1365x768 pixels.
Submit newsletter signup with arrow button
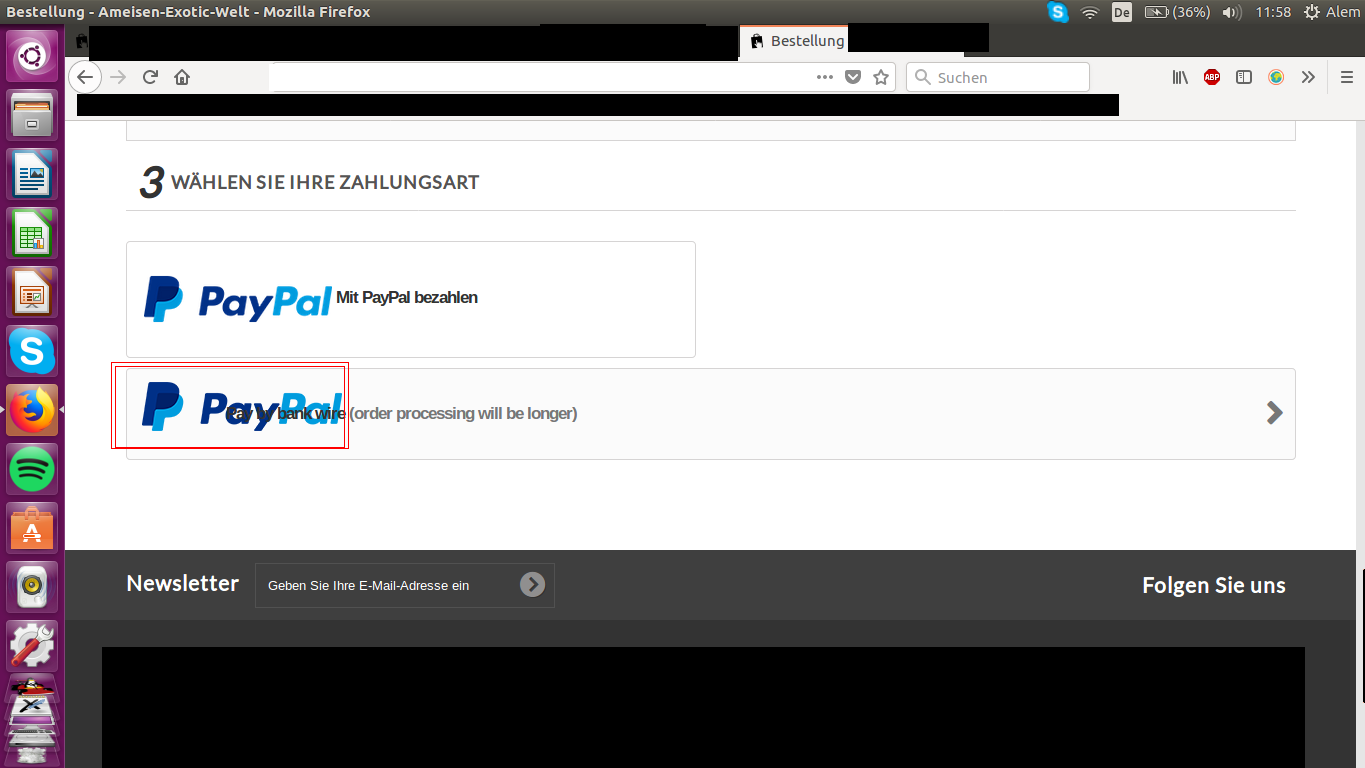coord(532,585)
